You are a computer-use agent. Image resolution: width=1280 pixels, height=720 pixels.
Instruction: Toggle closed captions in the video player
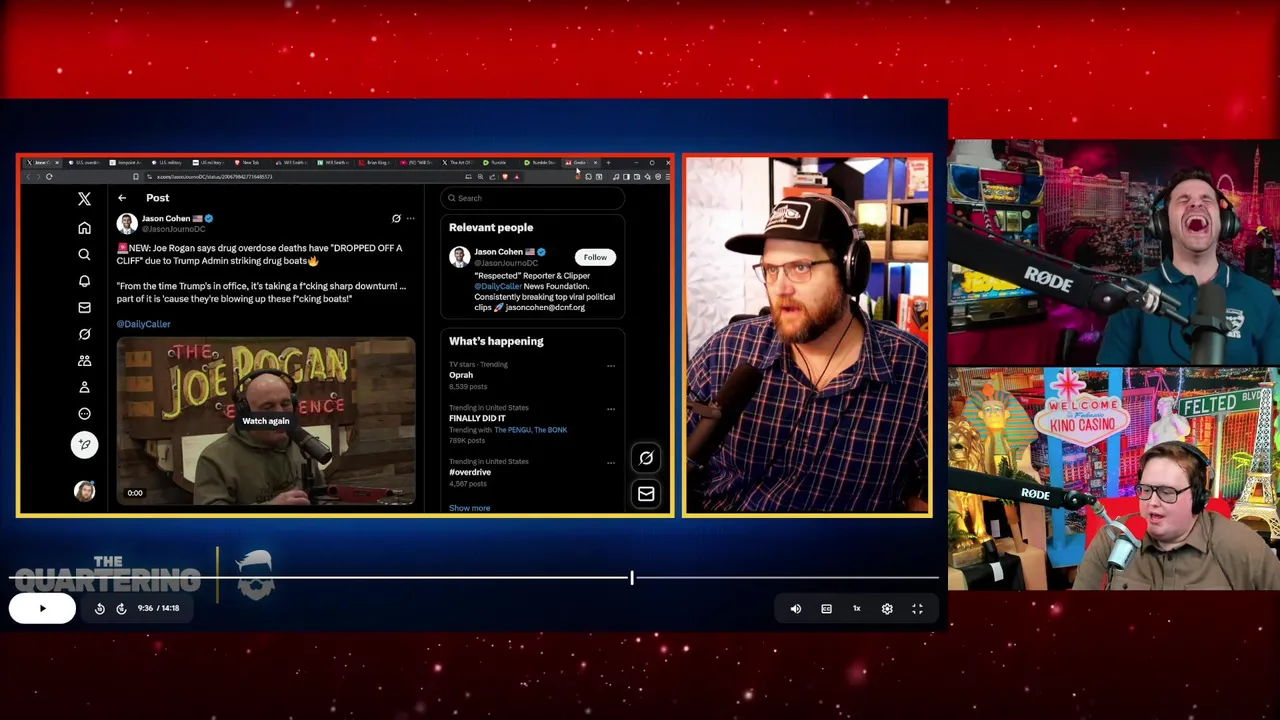tap(826, 608)
